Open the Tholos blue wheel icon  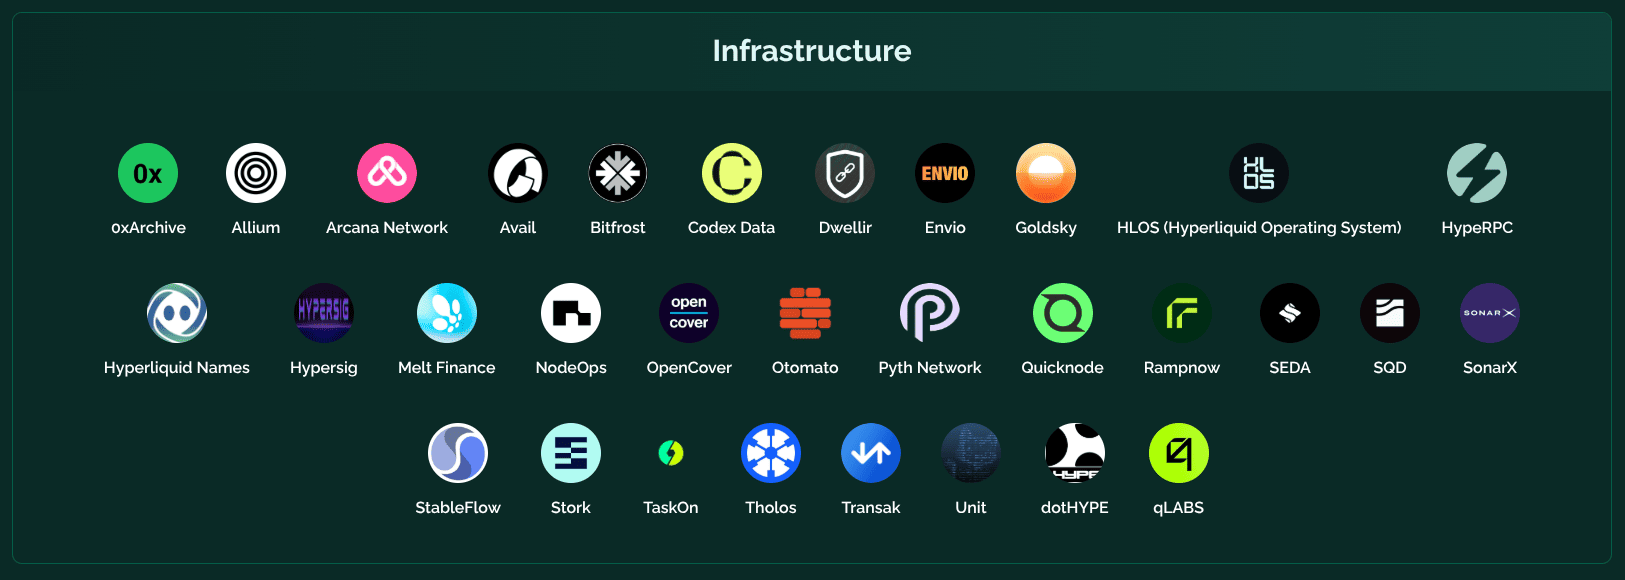pyautogui.click(x=771, y=453)
